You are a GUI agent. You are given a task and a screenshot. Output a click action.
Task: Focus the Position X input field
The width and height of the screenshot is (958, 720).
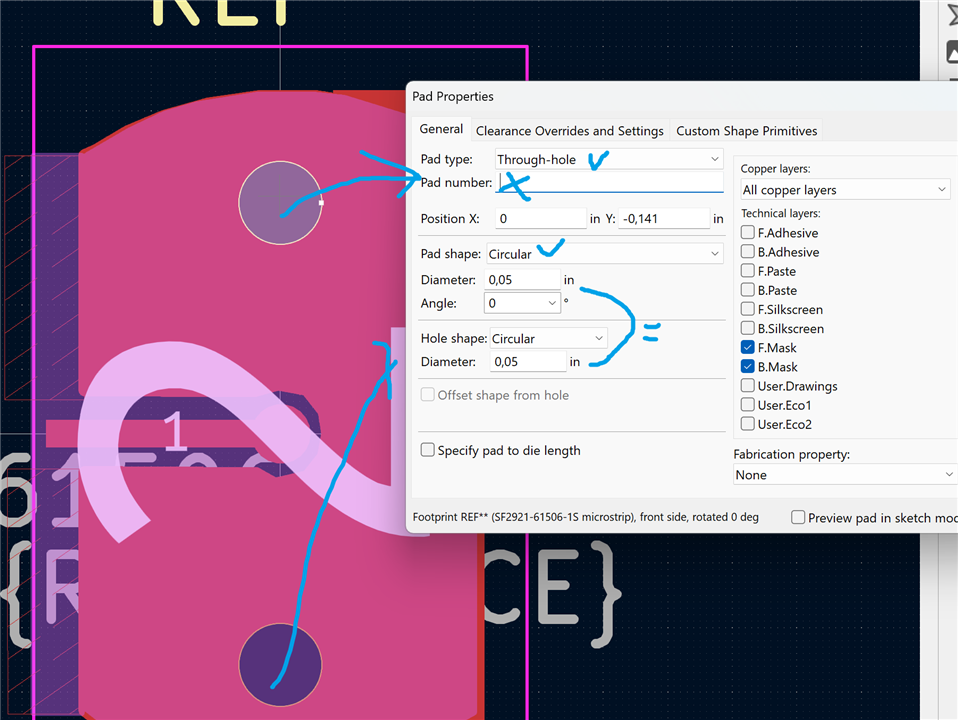pyautogui.click(x=540, y=218)
